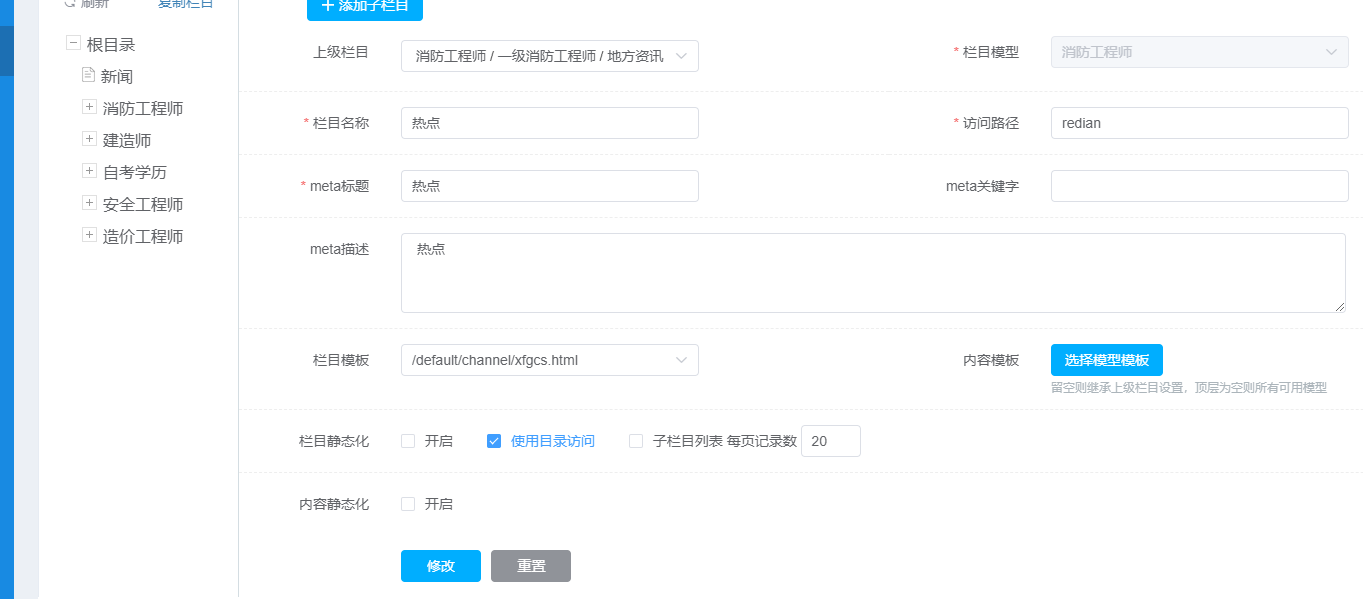Select 建造师 in the column tree

point(127,140)
